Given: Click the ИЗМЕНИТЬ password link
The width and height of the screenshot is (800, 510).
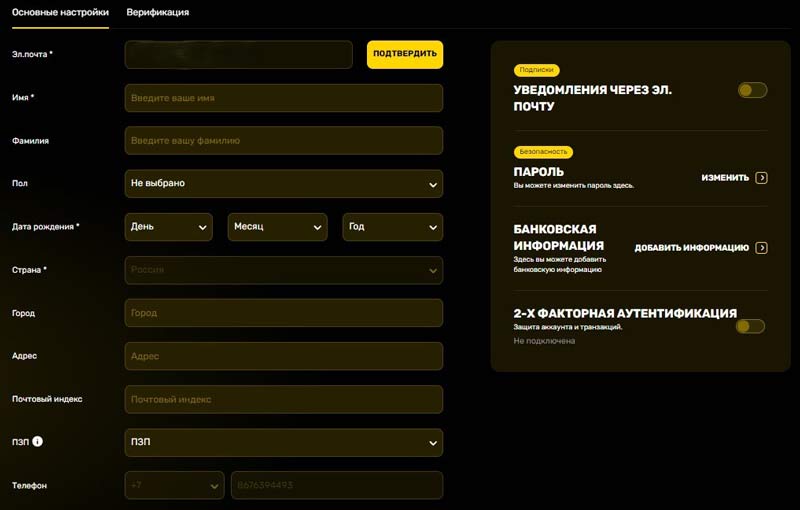Looking at the screenshot, I should [724, 178].
